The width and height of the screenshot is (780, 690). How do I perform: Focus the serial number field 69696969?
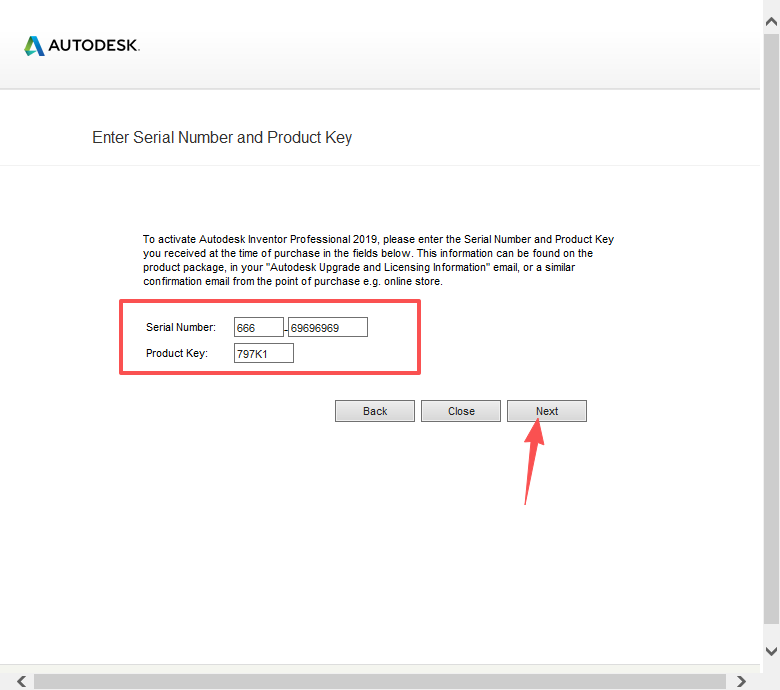coord(328,327)
